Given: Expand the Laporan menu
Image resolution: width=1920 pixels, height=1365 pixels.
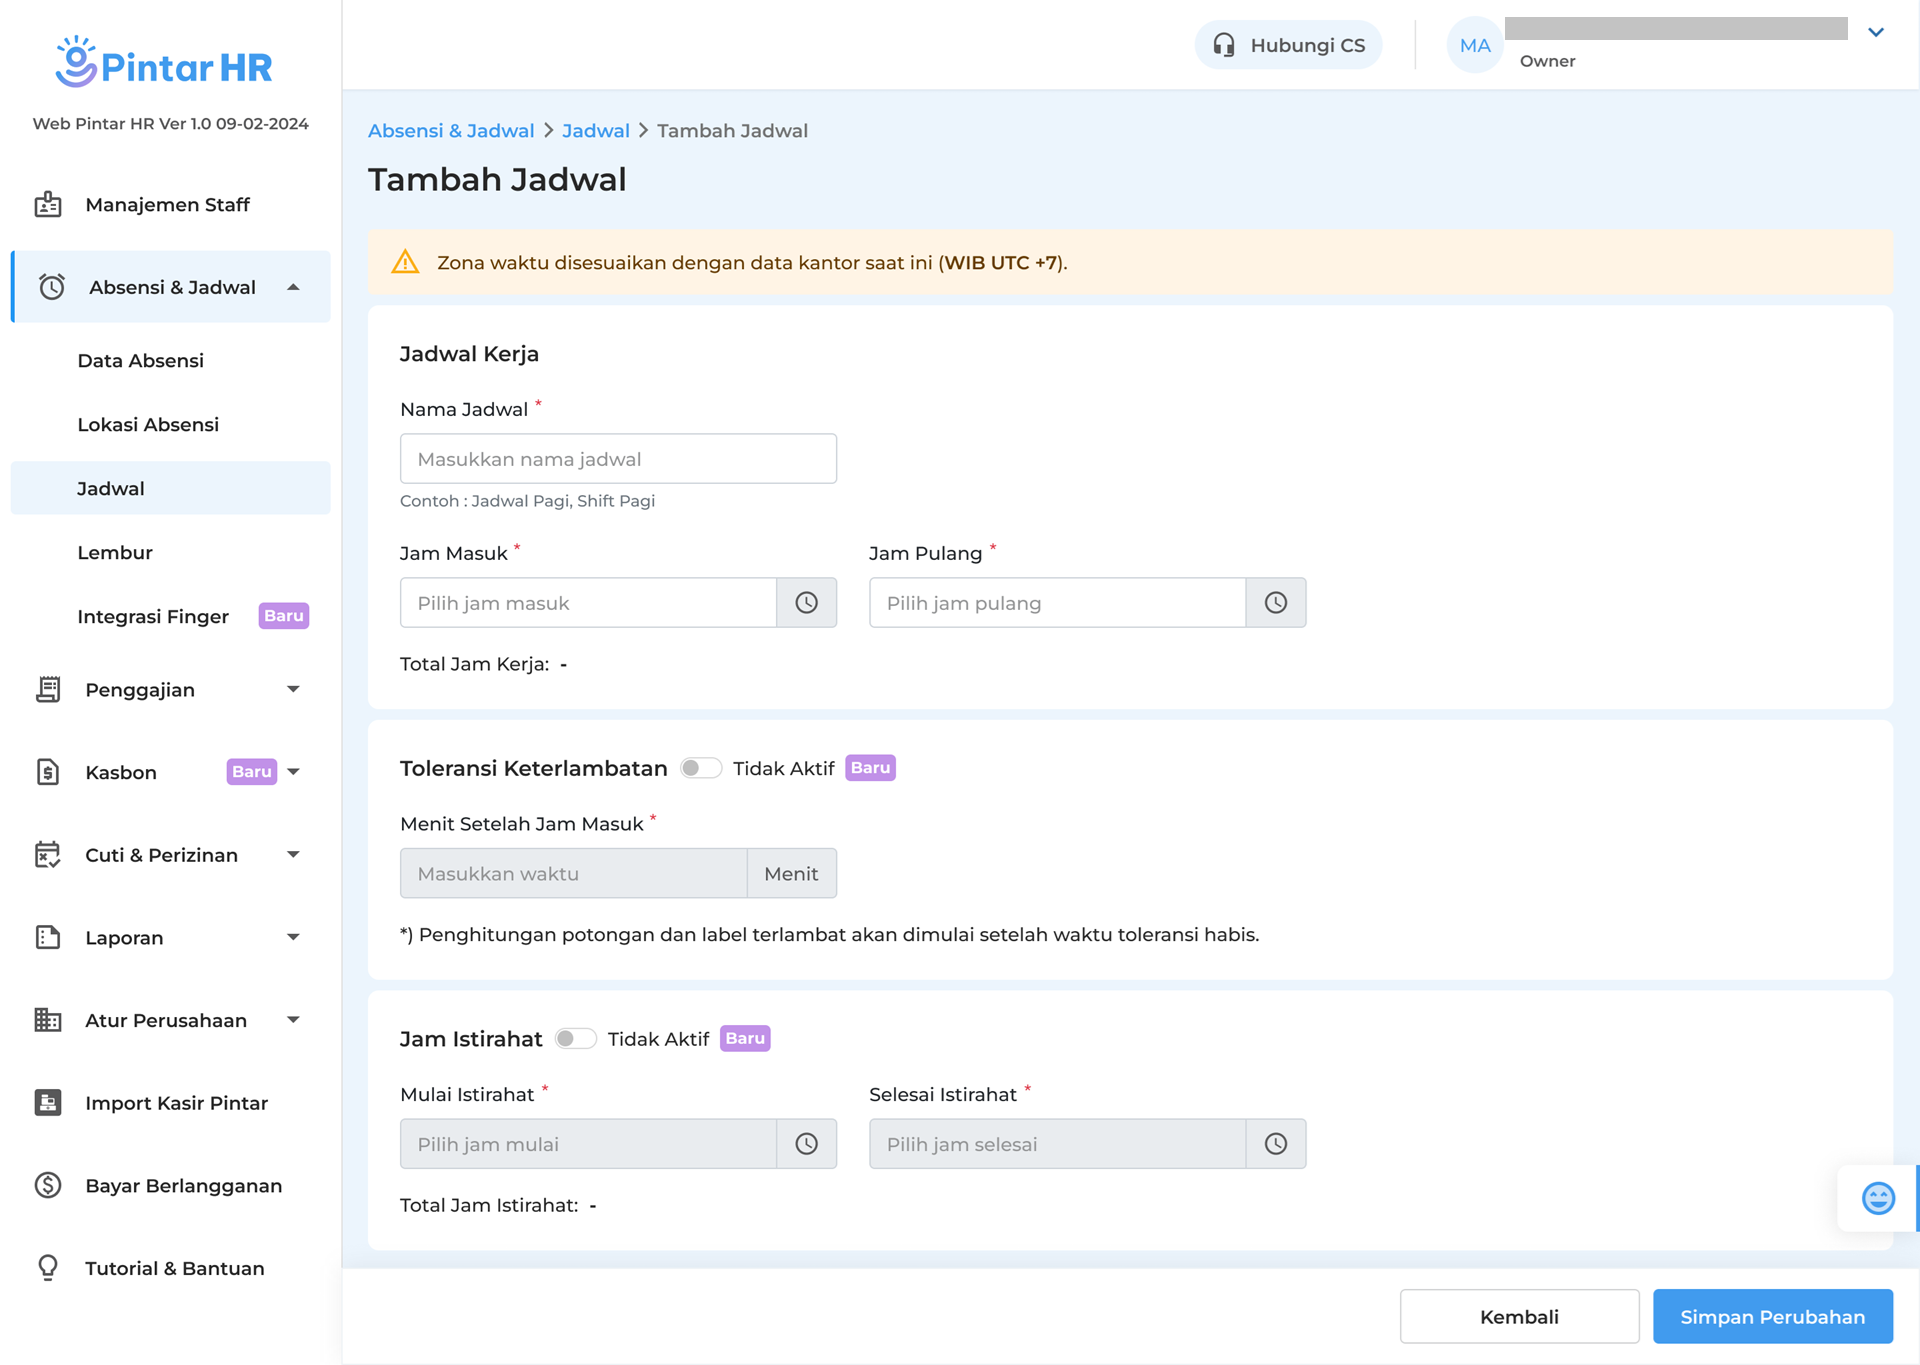Looking at the screenshot, I should 293,938.
